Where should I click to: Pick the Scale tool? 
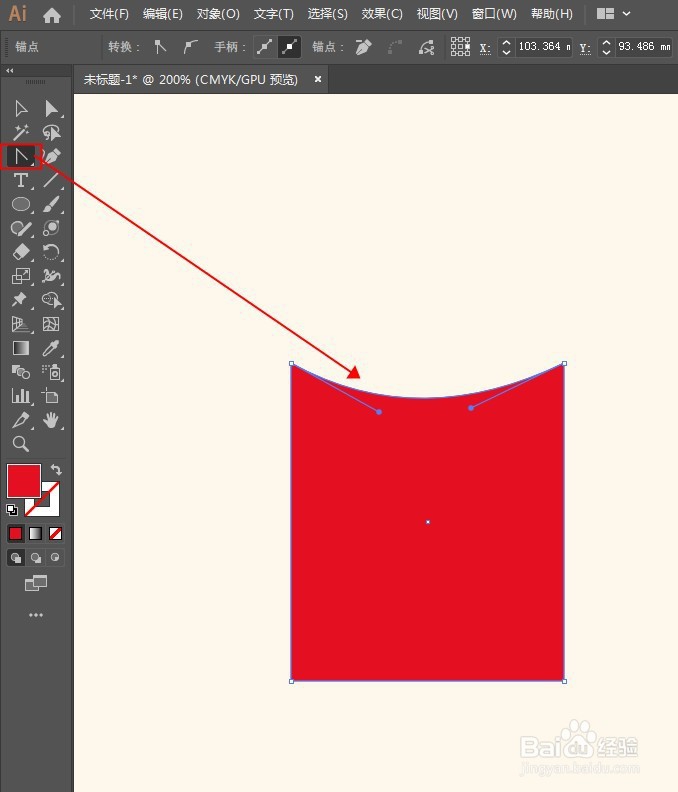coord(21,276)
